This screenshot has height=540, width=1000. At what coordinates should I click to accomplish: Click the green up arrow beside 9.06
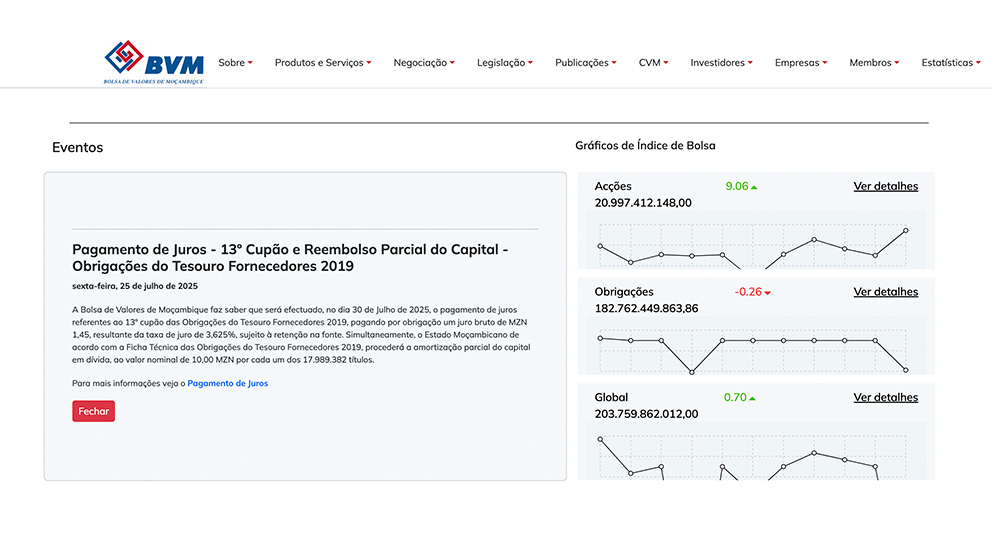click(x=754, y=187)
